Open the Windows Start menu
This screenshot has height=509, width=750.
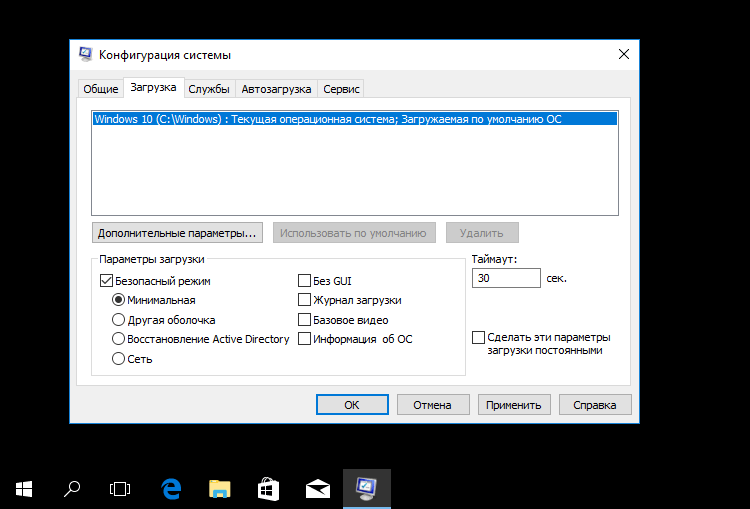point(24,488)
